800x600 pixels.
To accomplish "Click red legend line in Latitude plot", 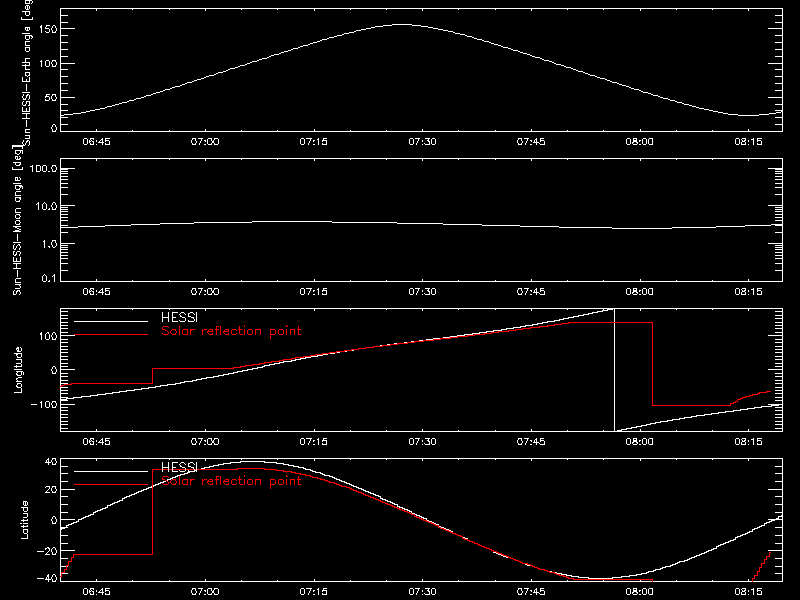I will 111,485.
